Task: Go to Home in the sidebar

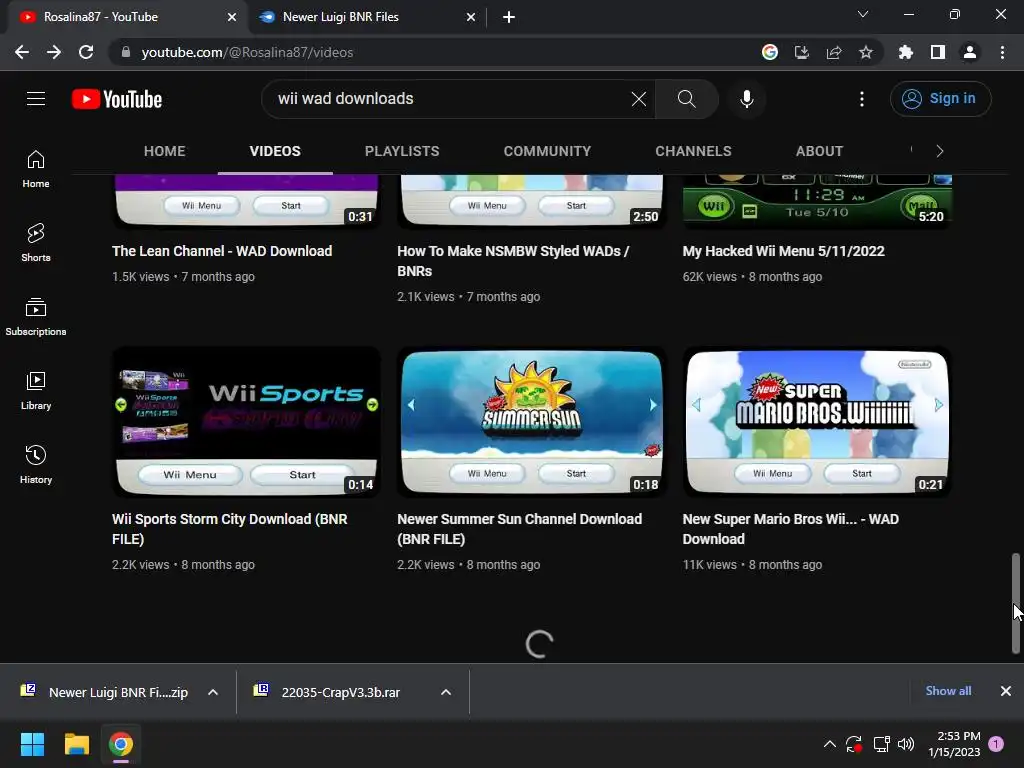Action: click(x=36, y=169)
